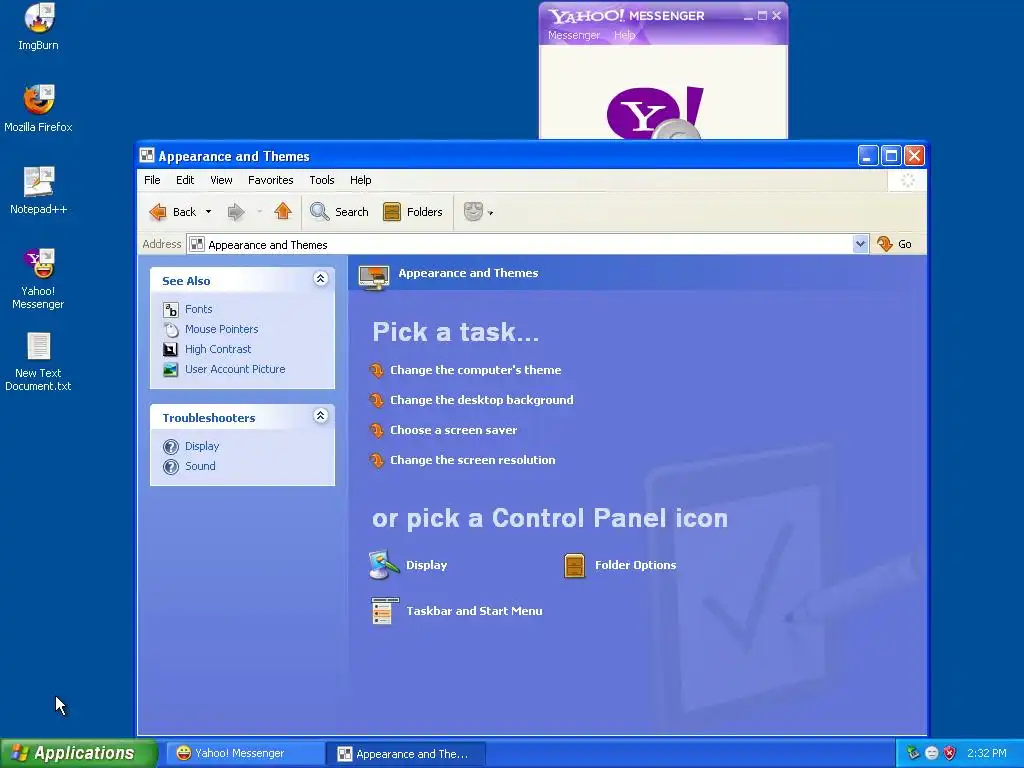Click the 2:32 PM taskbar clock

[x=987, y=753]
